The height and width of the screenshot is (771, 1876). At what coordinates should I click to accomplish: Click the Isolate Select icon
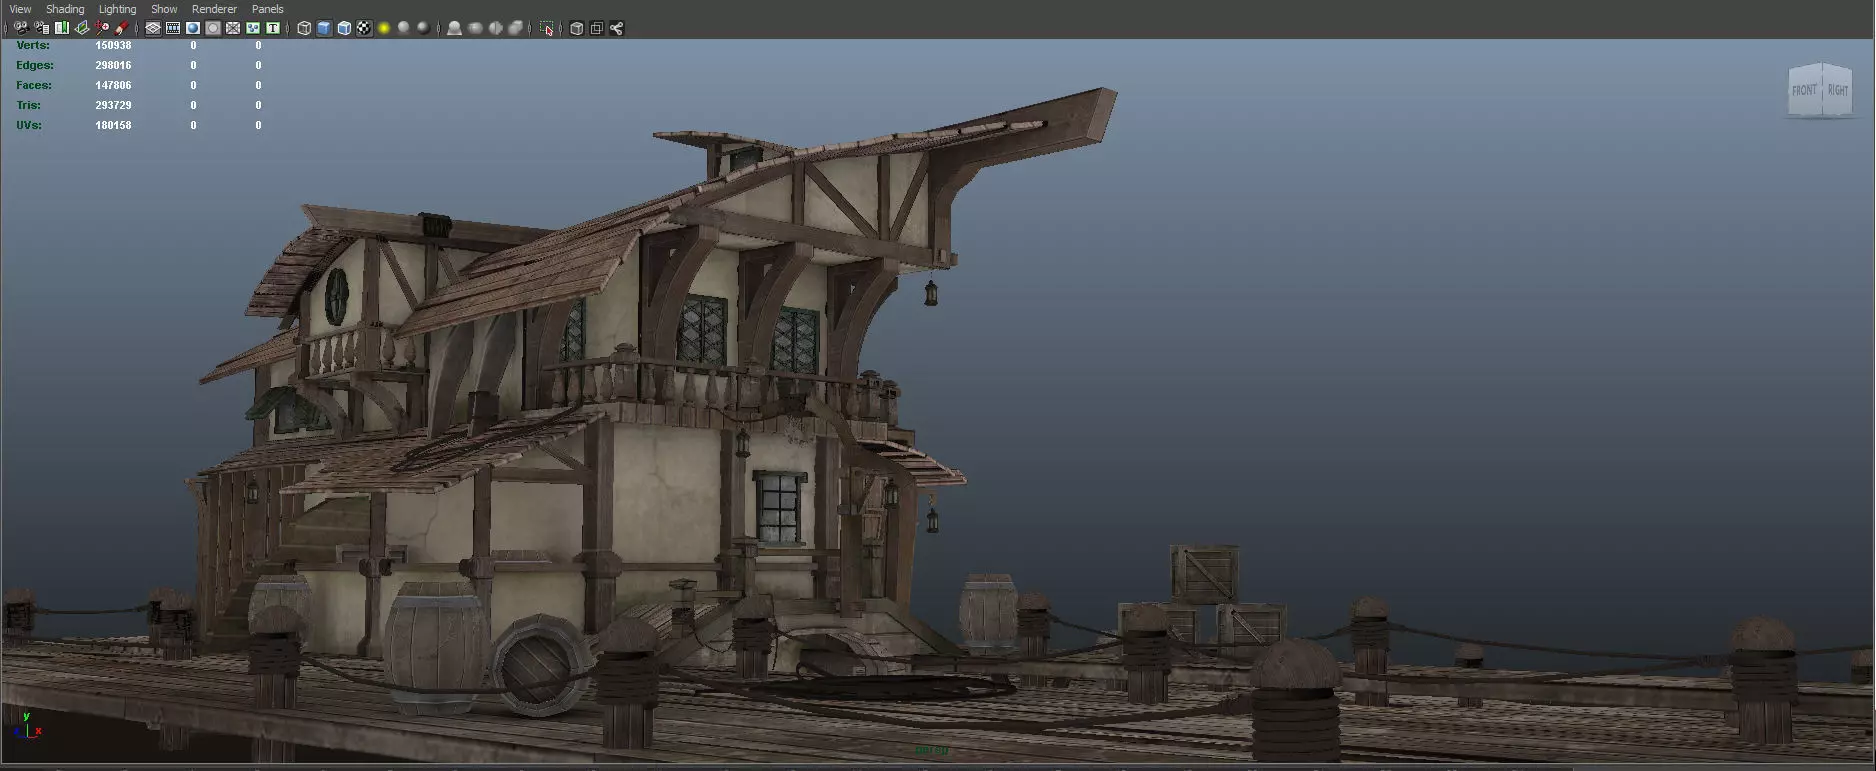(x=547, y=28)
